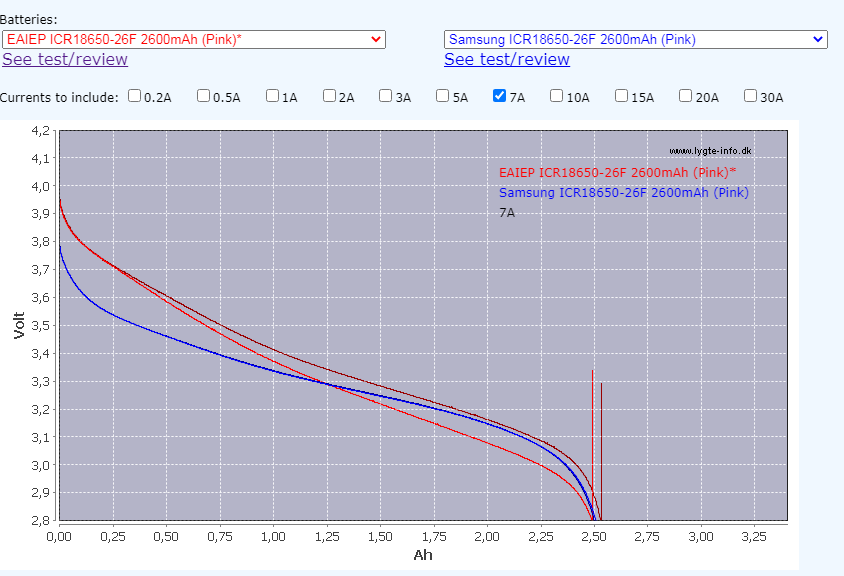Screen dimensions: 844x576
Task: Check the 2A current checkbox
Action: pos(329,96)
